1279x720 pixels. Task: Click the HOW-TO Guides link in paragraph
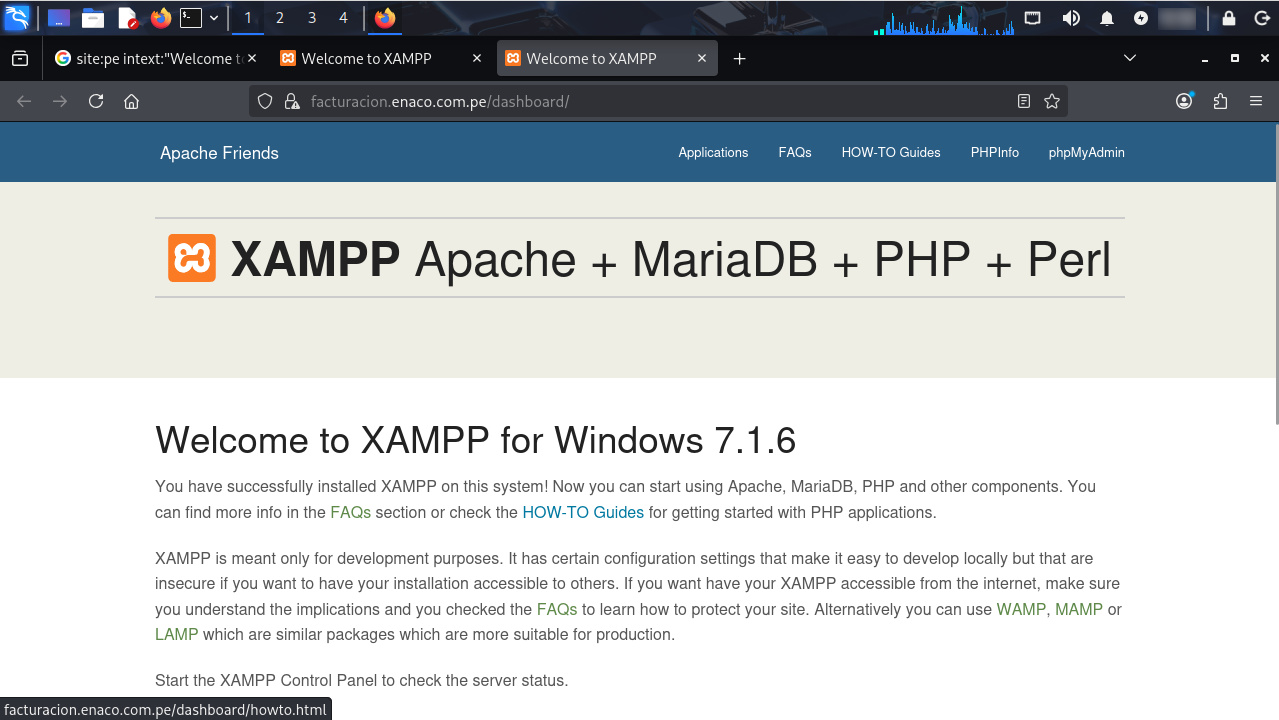[583, 513]
